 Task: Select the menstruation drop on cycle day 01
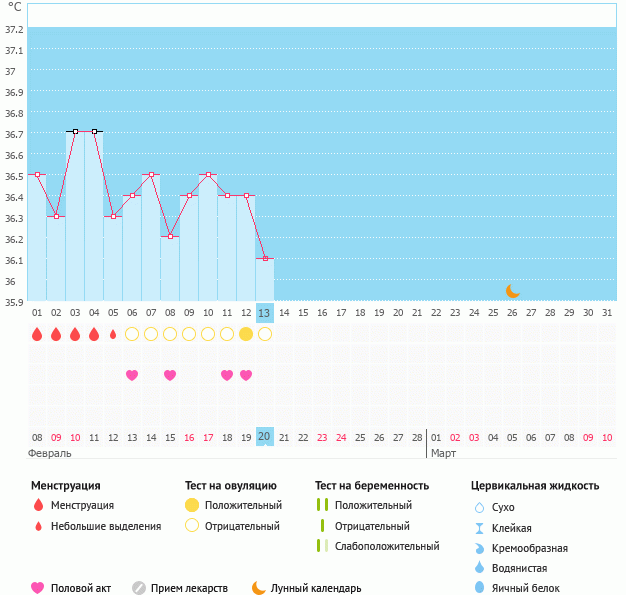tap(37, 334)
